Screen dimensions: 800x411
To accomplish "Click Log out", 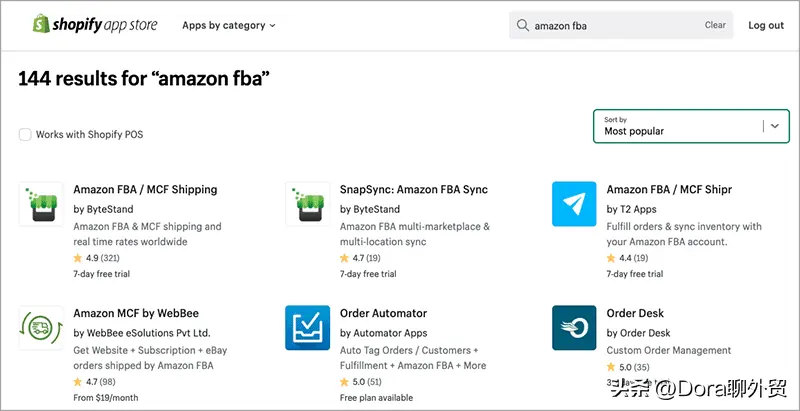I will [766, 25].
